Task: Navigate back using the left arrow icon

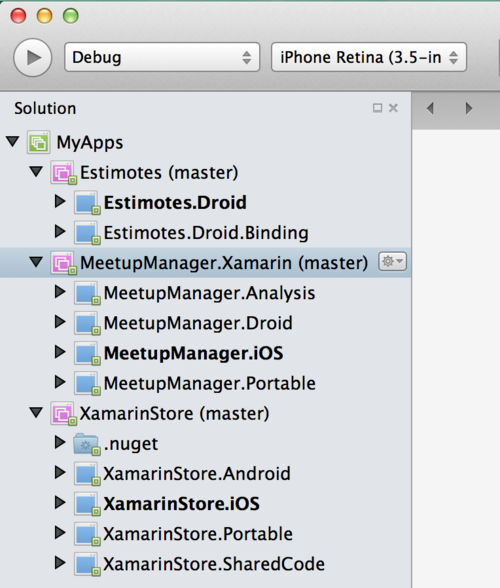Action: [430, 109]
